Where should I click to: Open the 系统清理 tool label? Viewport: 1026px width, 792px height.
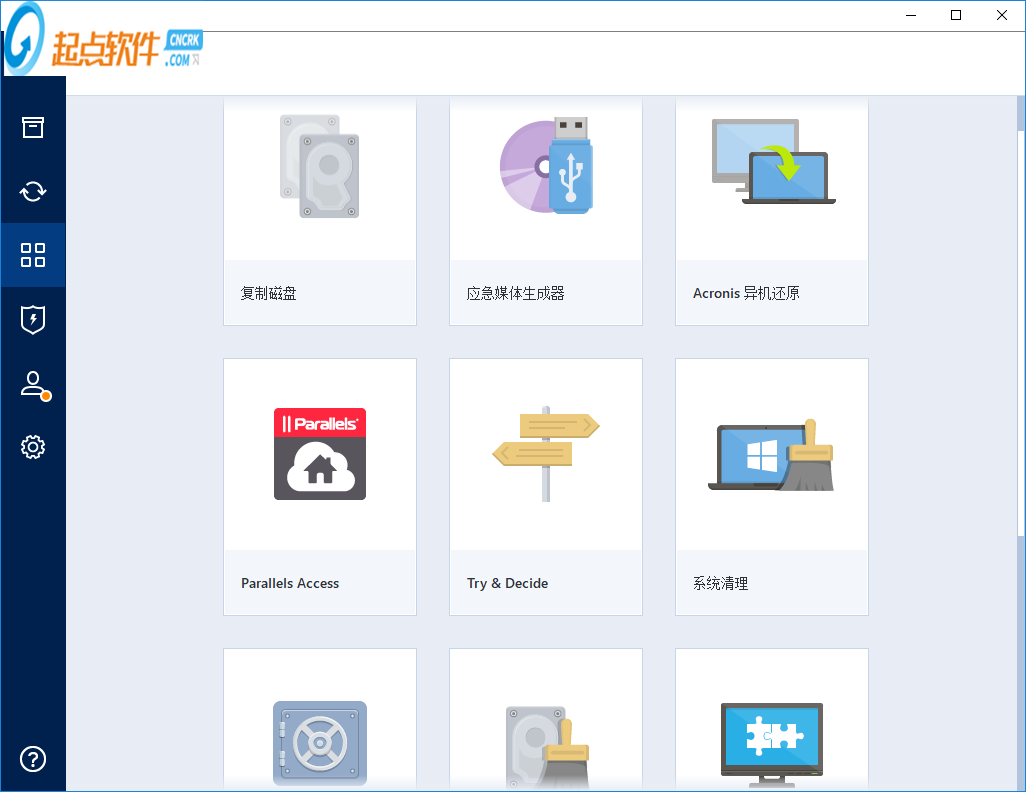click(x=720, y=583)
